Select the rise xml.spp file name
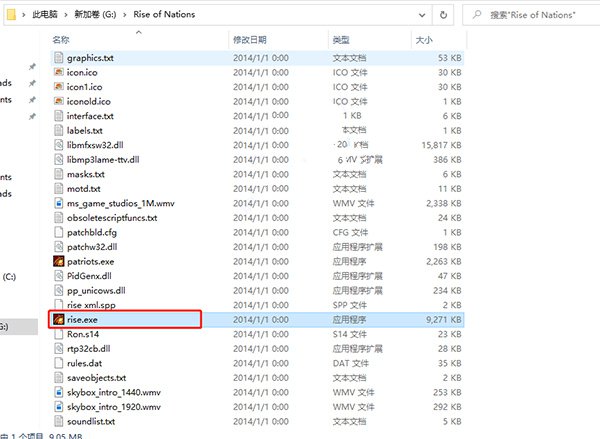The image size is (600, 439). pyautogui.click(x=91, y=305)
